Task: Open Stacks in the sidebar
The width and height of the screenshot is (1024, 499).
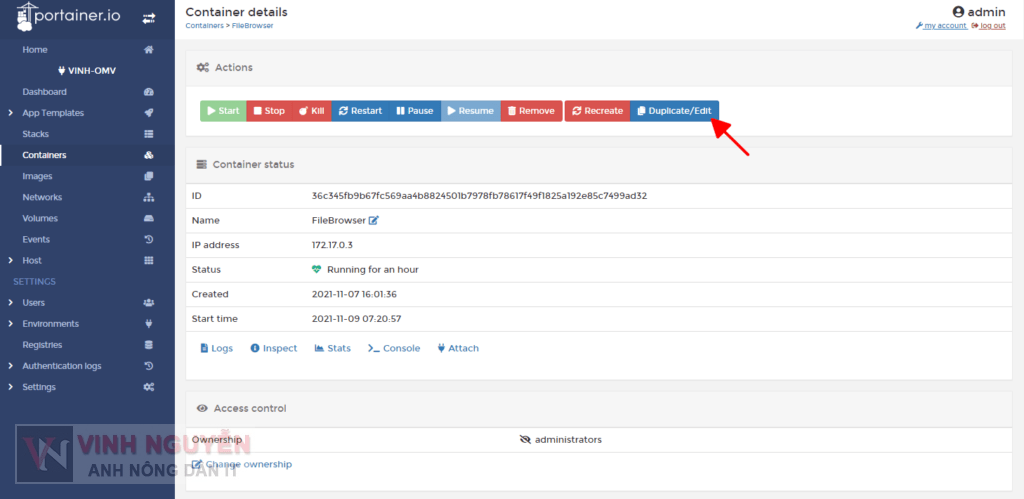Action: click(x=35, y=134)
